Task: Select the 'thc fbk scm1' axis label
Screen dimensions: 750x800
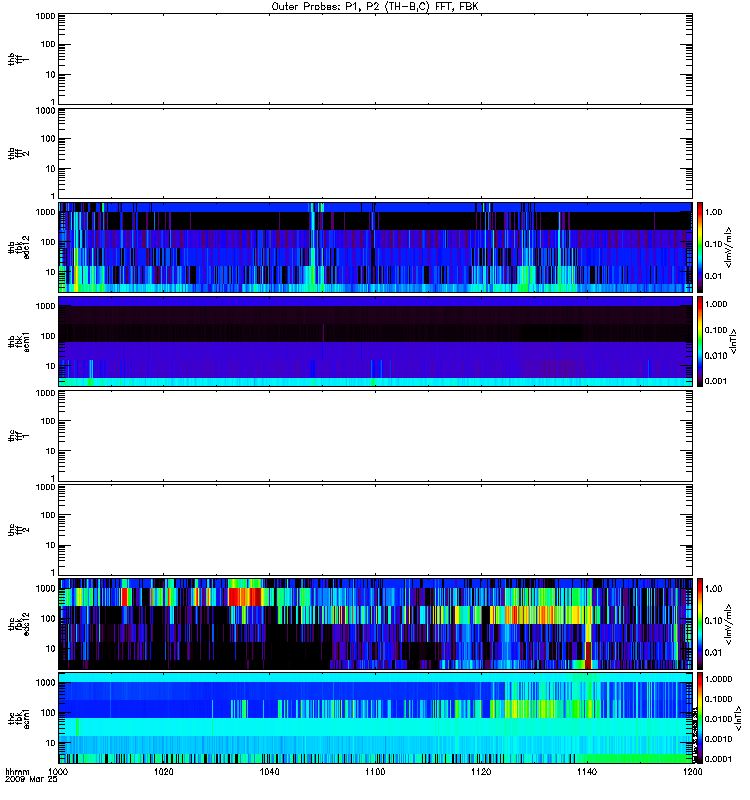Action: [x=18, y=718]
